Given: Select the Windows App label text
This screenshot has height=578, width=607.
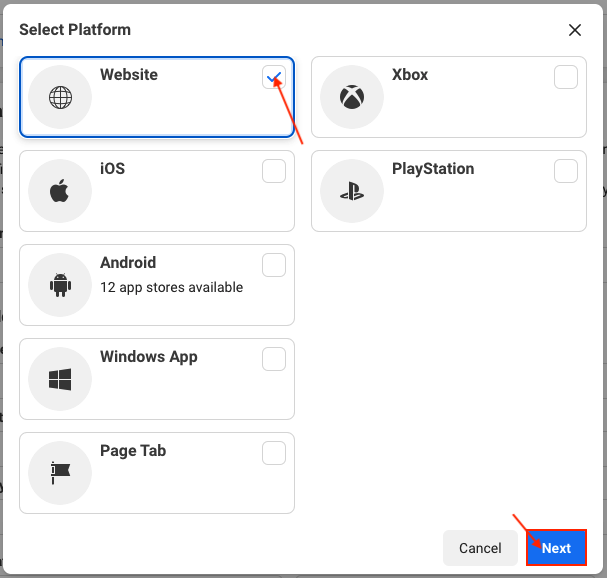Looking at the screenshot, I should pyautogui.click(x=149, y=357).
